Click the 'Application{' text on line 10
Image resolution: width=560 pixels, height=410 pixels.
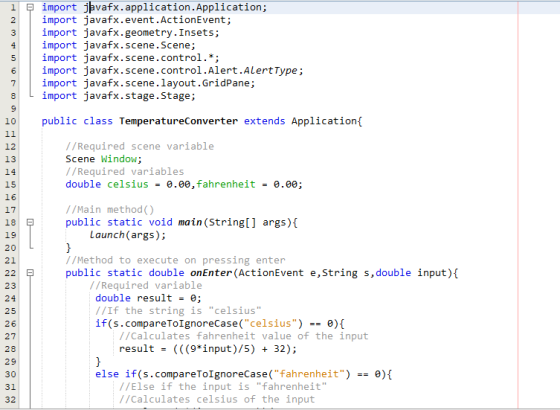[327, 121]
